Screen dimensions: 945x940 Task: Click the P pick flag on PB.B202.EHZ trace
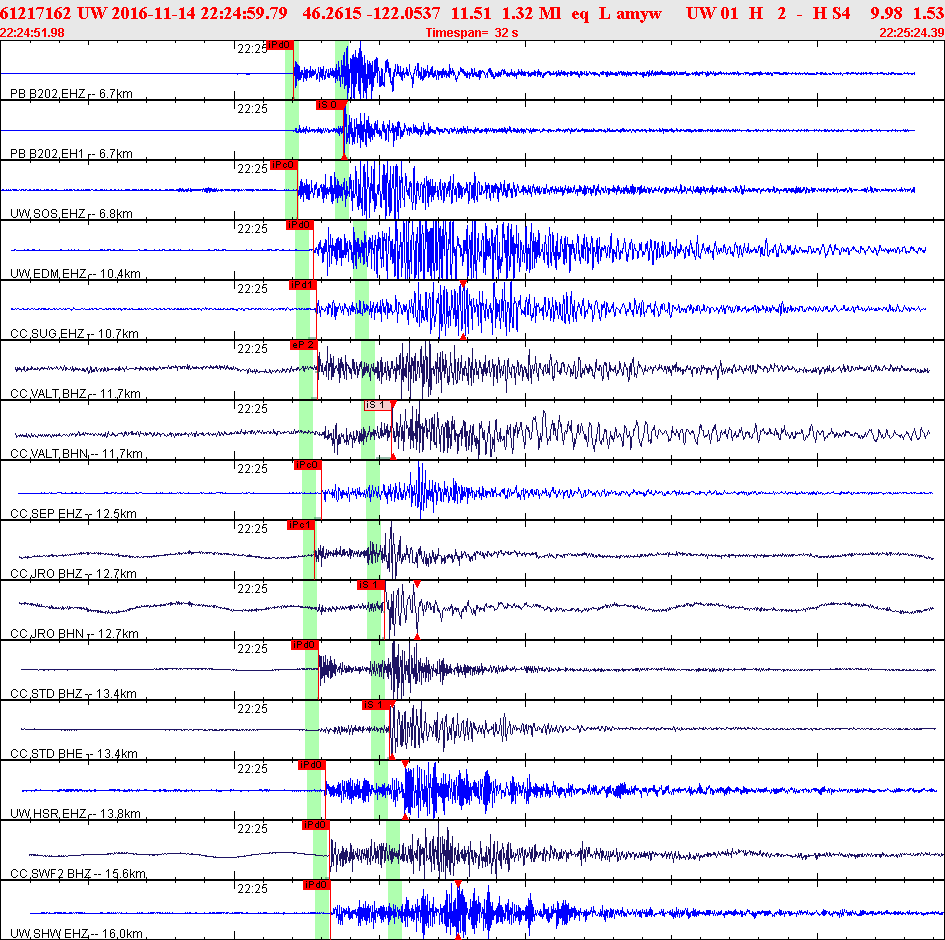280,45
